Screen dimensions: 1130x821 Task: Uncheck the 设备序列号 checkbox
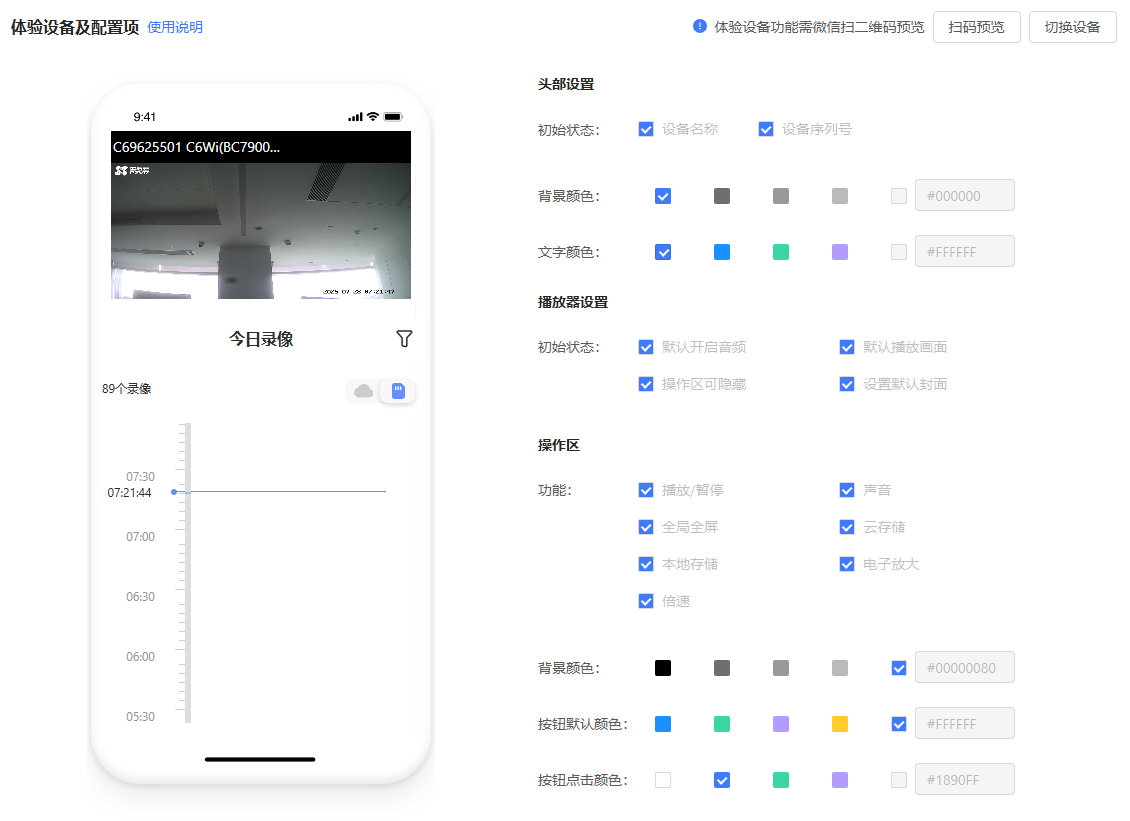tap(766, 129)
